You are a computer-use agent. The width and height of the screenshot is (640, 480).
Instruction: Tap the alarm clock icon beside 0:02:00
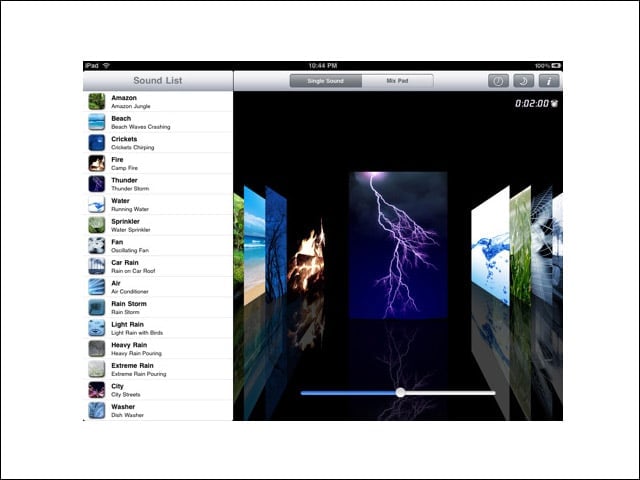pos(554,104)
